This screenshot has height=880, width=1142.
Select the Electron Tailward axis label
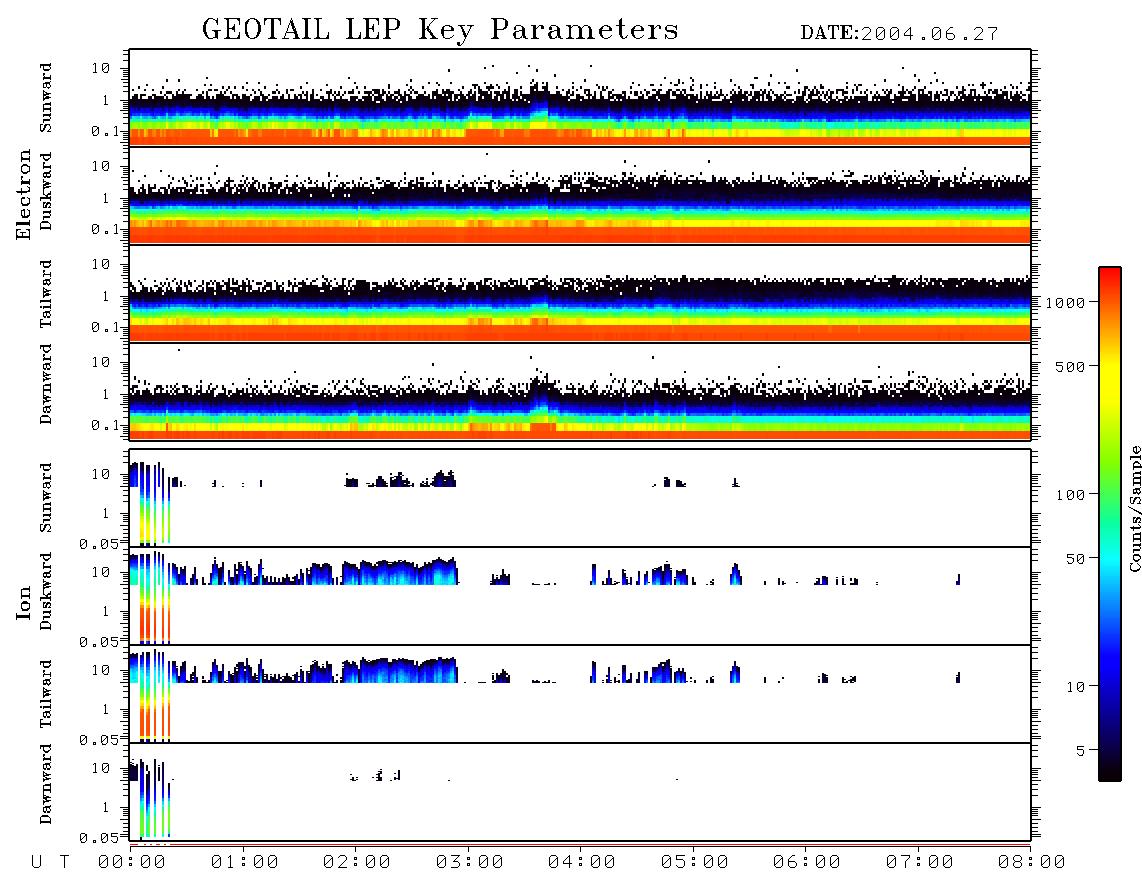pos(46,294)
